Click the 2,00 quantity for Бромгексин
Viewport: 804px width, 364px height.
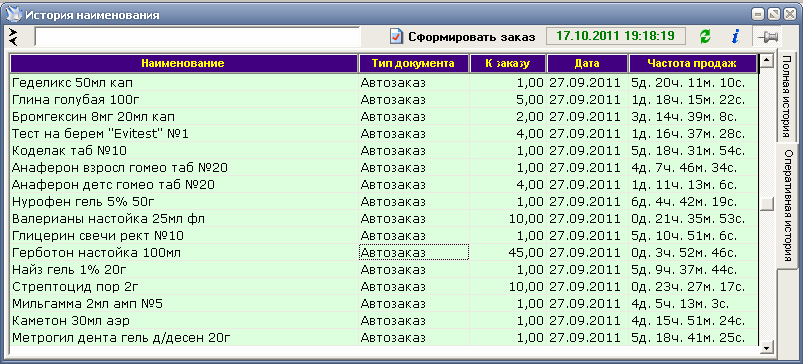[x=508, y=116]
